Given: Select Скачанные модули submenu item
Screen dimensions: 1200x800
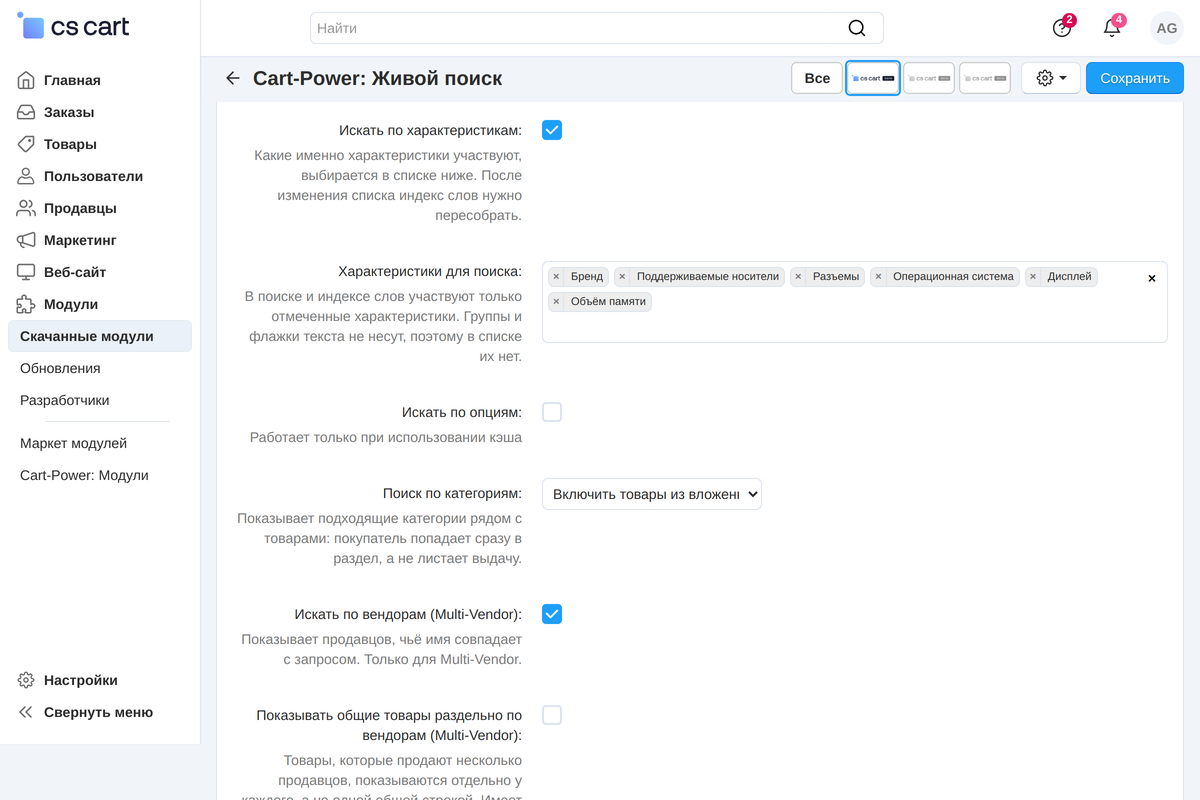Looking at the screenshot, I should 100,336.
